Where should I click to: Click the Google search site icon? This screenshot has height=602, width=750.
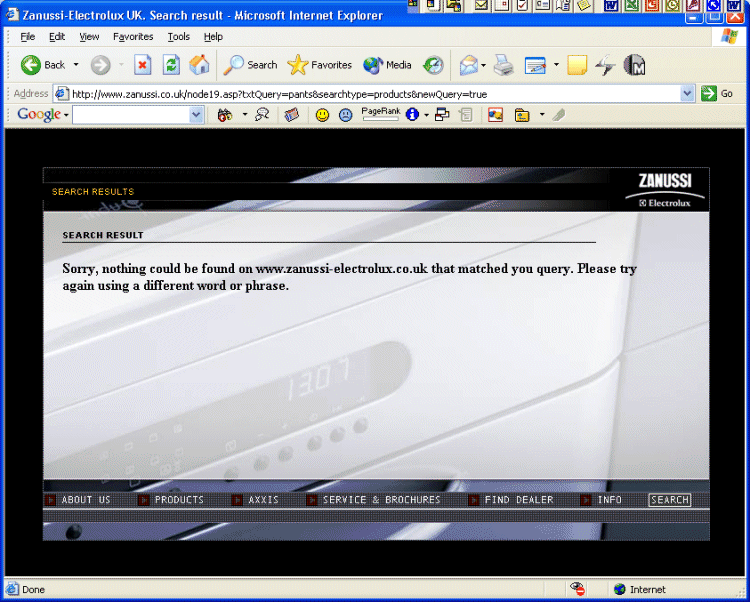[x=262, y=114]
